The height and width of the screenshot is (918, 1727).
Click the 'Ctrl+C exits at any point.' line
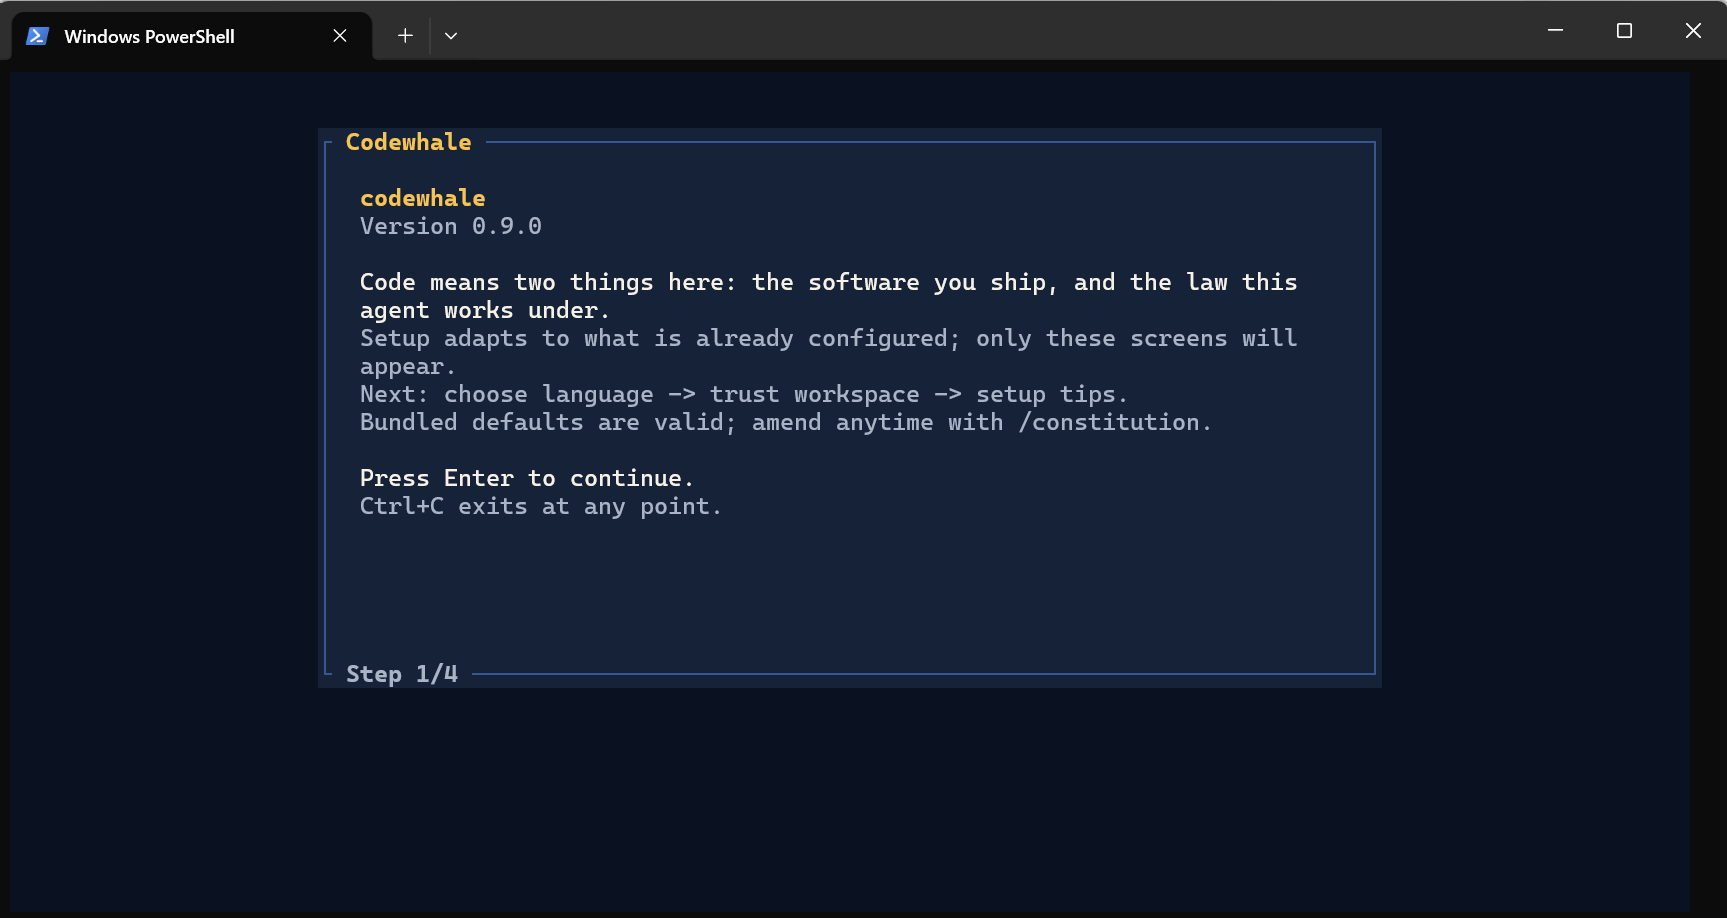click(x=540, y=506)
